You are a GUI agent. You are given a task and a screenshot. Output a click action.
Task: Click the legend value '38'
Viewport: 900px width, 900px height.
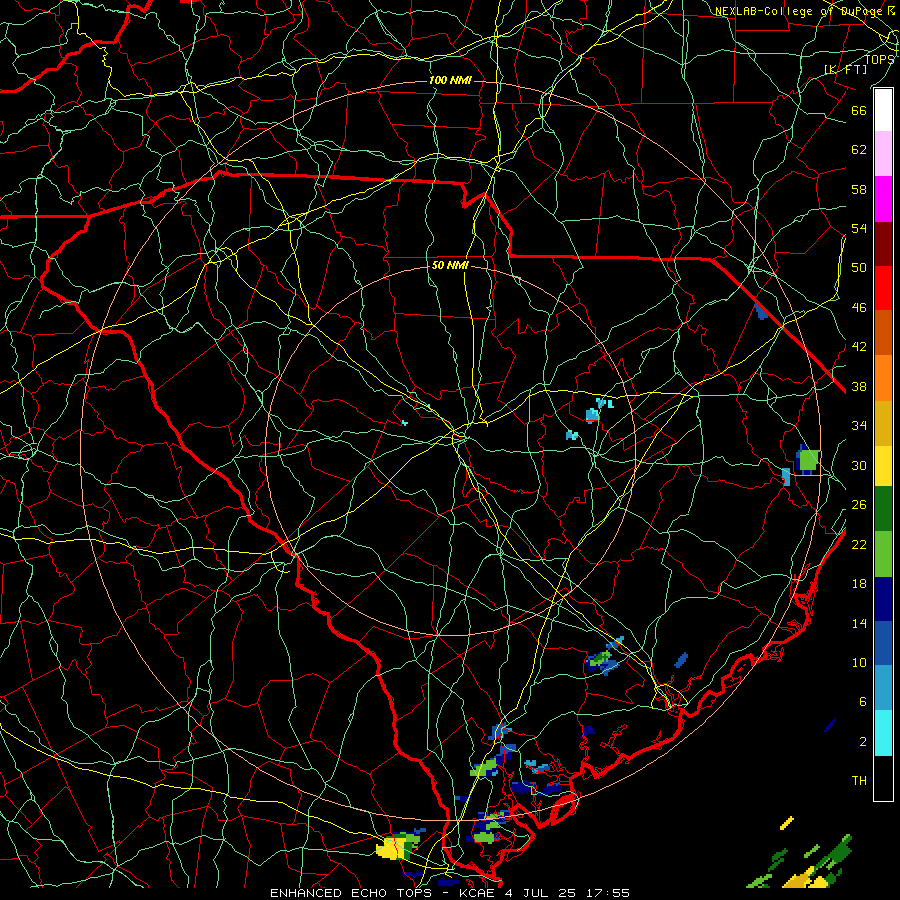[859, 386]
